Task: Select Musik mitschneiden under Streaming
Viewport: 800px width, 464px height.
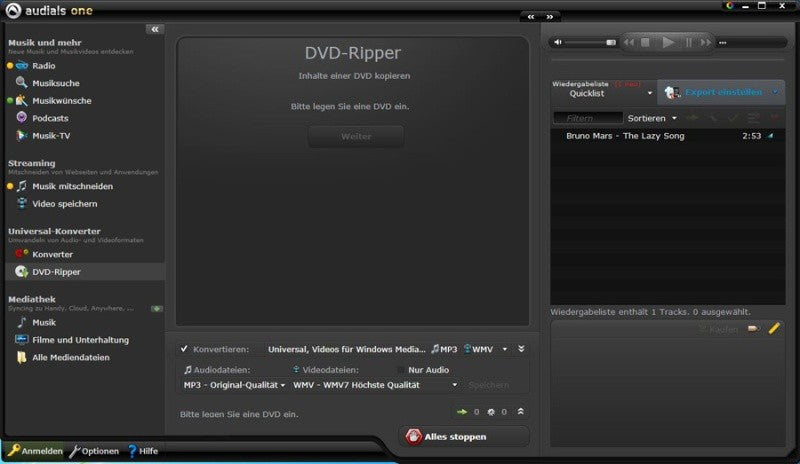Action: pyautogui.click(x=72, y=186)
